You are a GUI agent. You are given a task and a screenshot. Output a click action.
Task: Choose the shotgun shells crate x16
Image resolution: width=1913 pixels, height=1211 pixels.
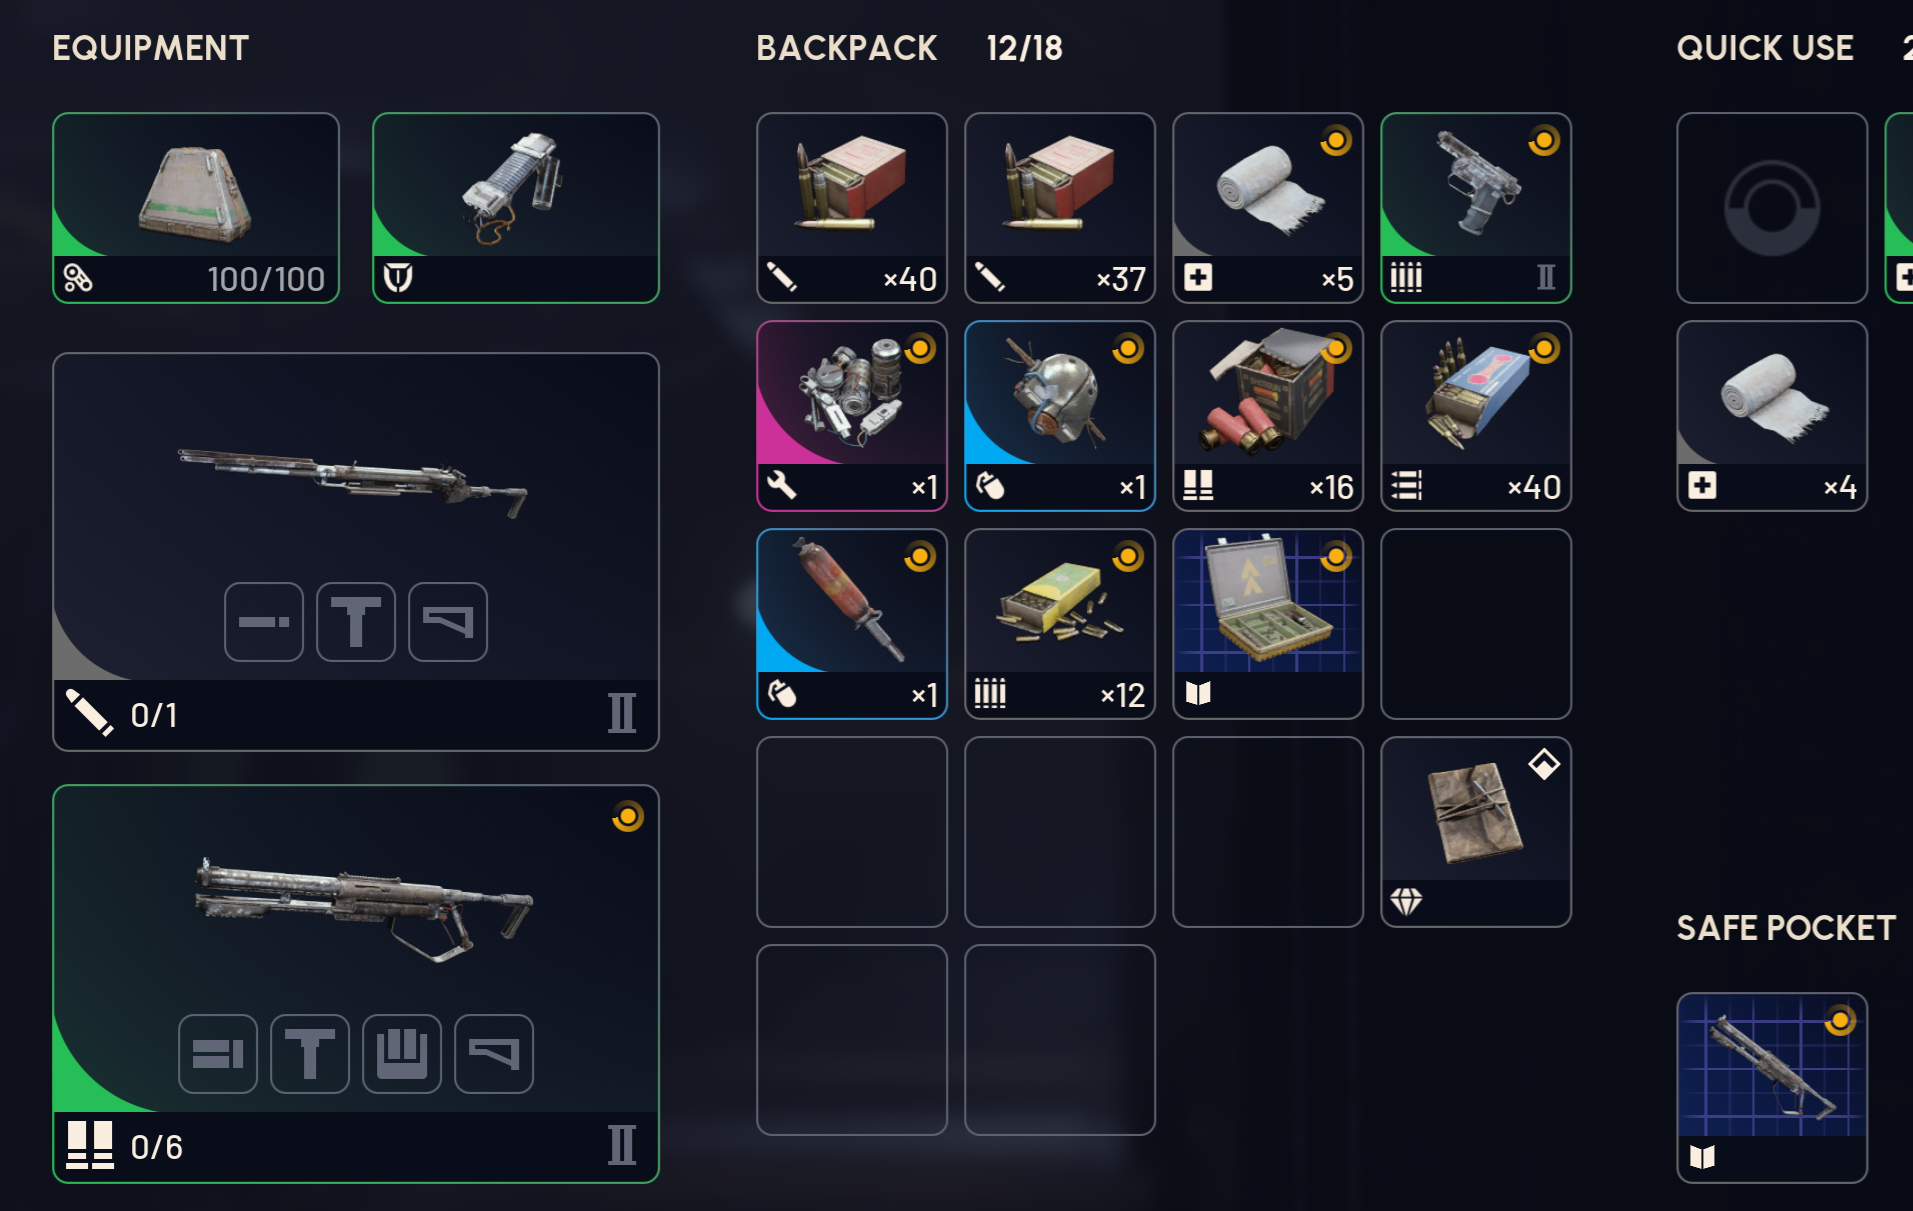point(1268,416)
